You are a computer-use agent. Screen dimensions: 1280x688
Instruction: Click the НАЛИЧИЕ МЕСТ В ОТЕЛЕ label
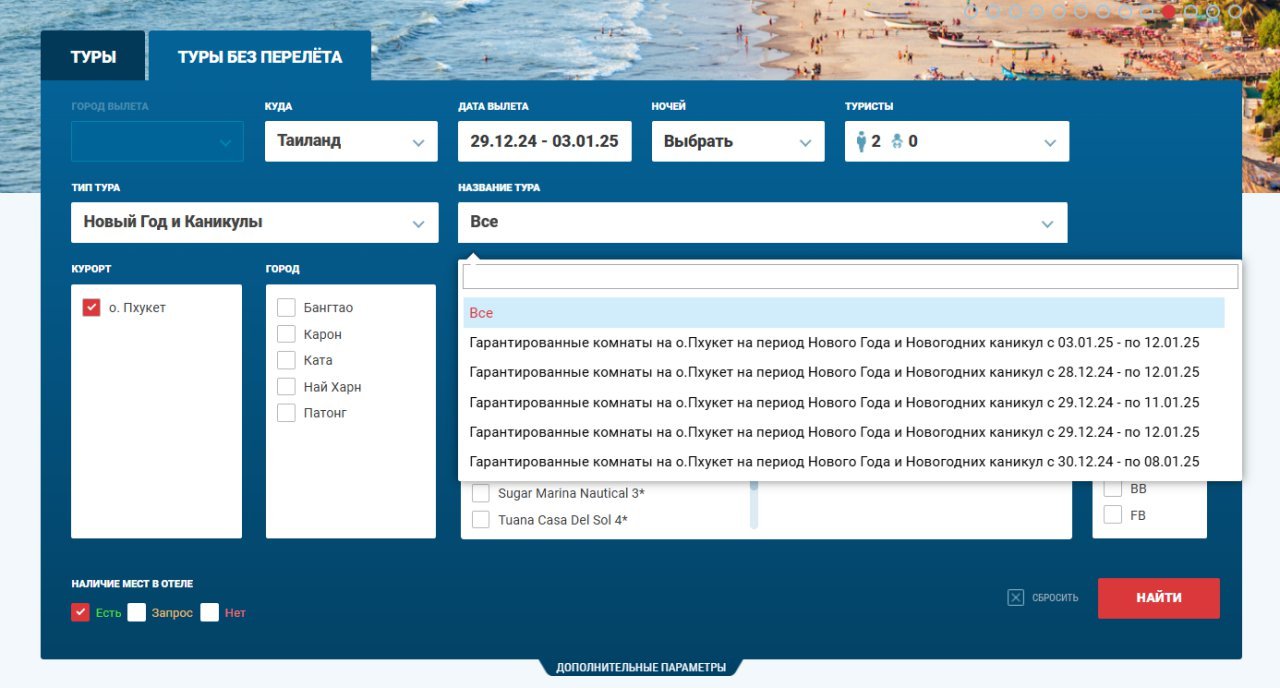point(132,584)
